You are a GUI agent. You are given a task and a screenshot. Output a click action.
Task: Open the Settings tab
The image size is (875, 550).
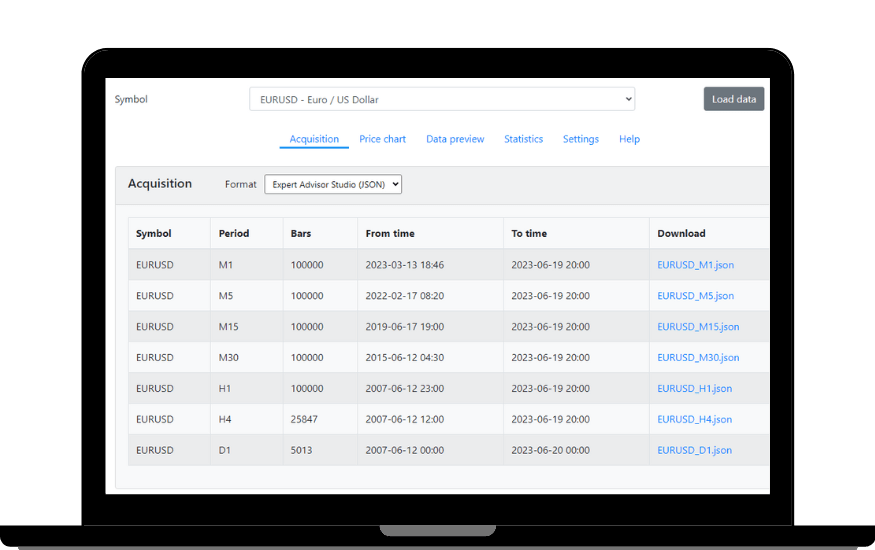pyautogui.click(x=580, y=139)
